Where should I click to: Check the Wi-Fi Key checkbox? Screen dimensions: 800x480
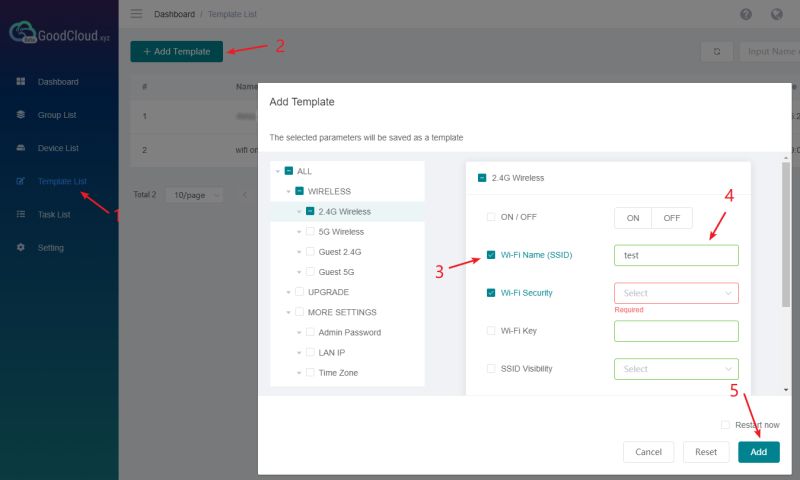click(491, 331)
